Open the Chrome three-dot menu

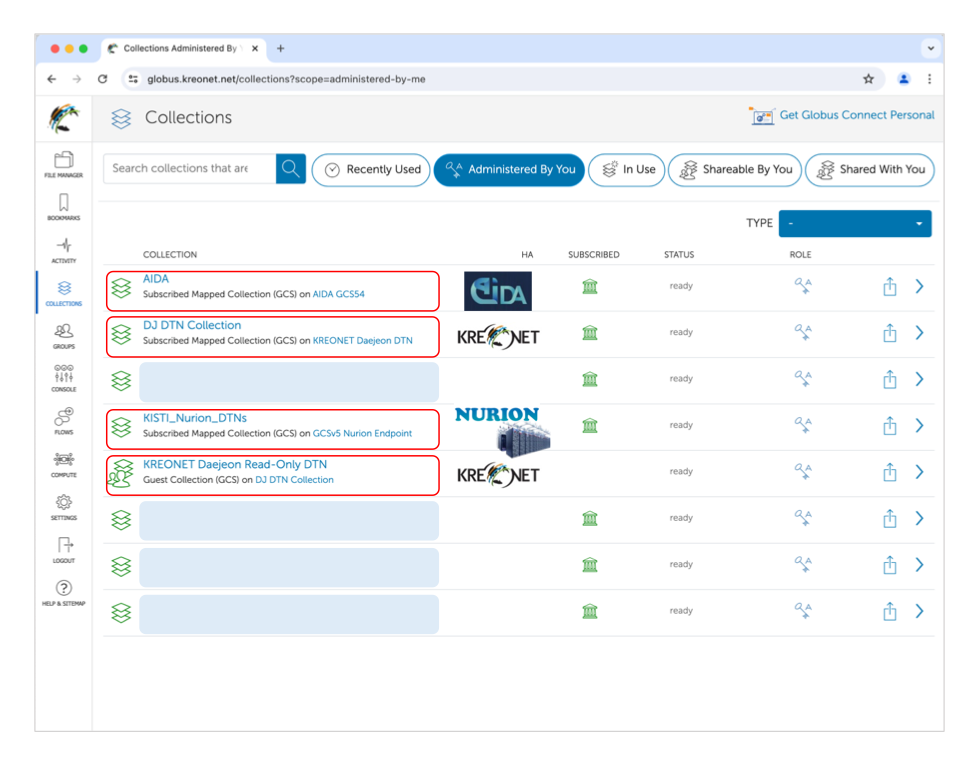click(x=929, y=79)
